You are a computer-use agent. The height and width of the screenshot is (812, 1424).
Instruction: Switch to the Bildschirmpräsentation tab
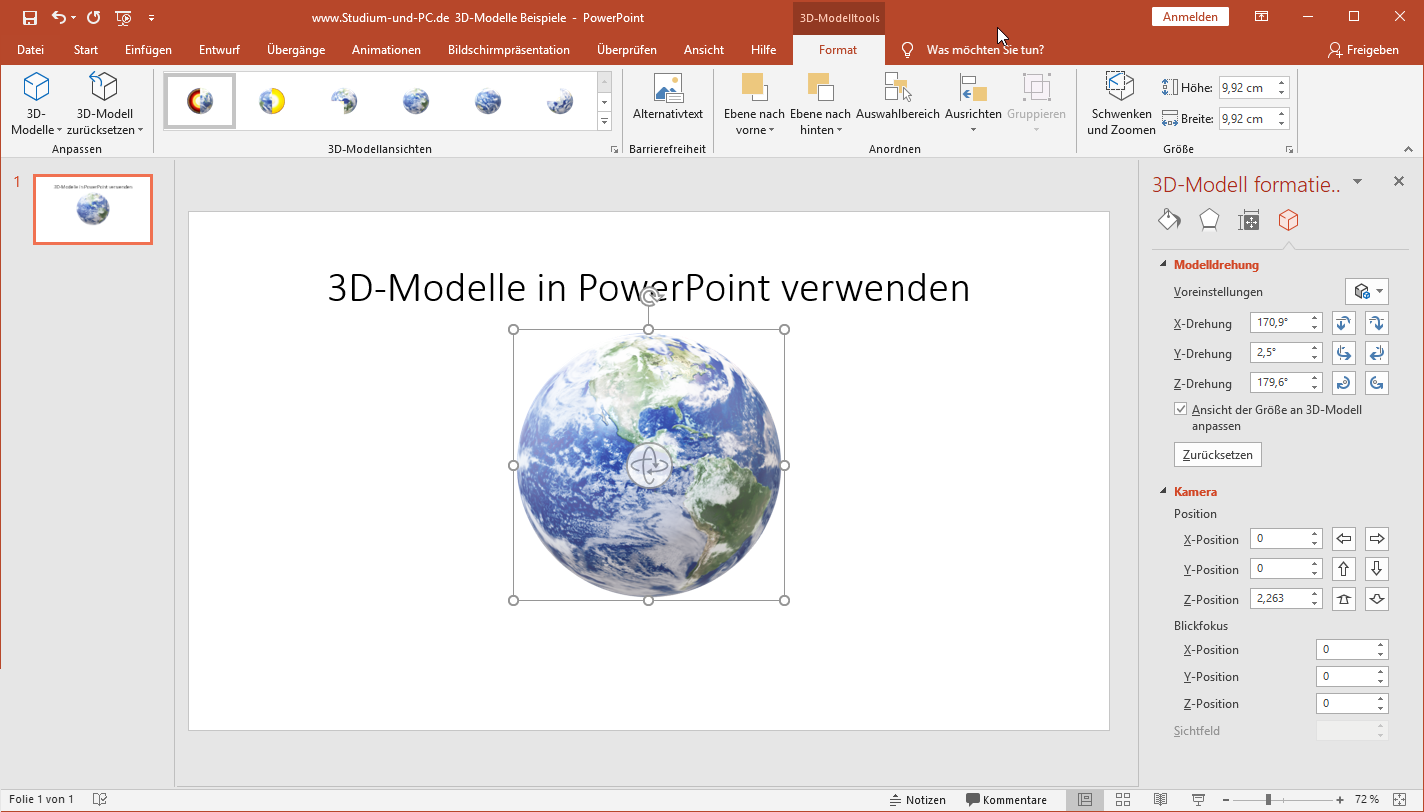click(509, 50)
